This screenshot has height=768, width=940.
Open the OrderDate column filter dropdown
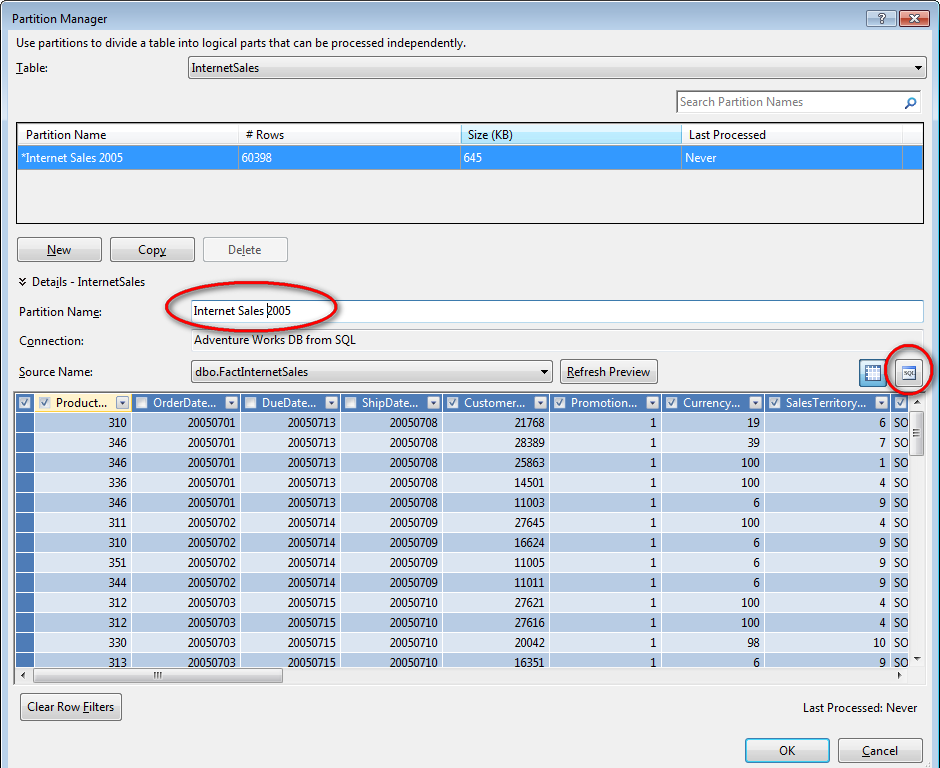click(231, 403)
